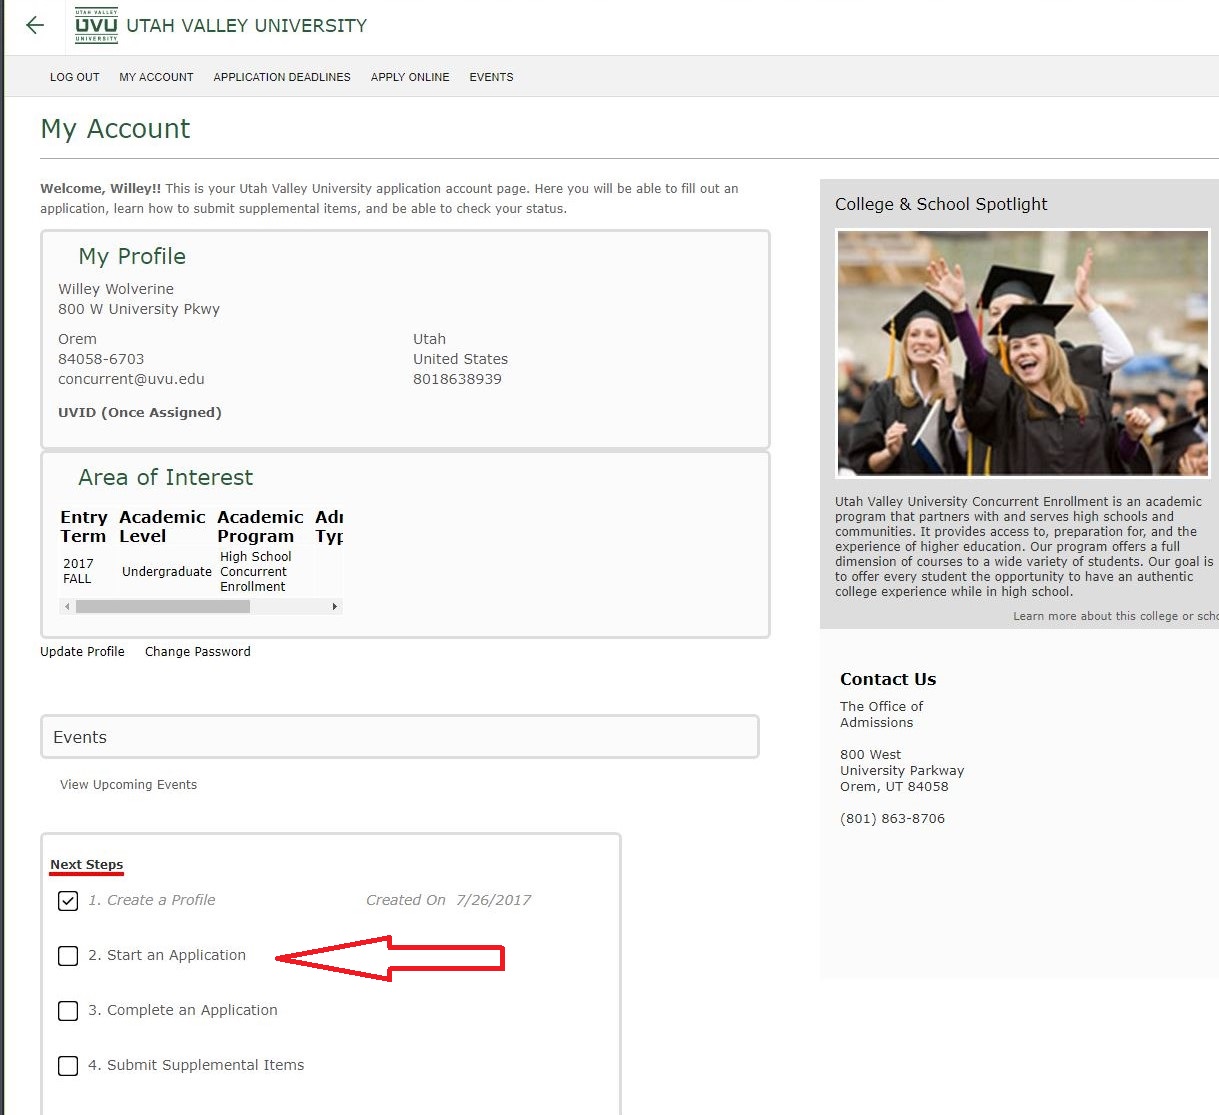Image resolution: width=1219 pixels, height=1115 pixels.
Task: Click Learn more about this college link
Action: coord(1115,616)
